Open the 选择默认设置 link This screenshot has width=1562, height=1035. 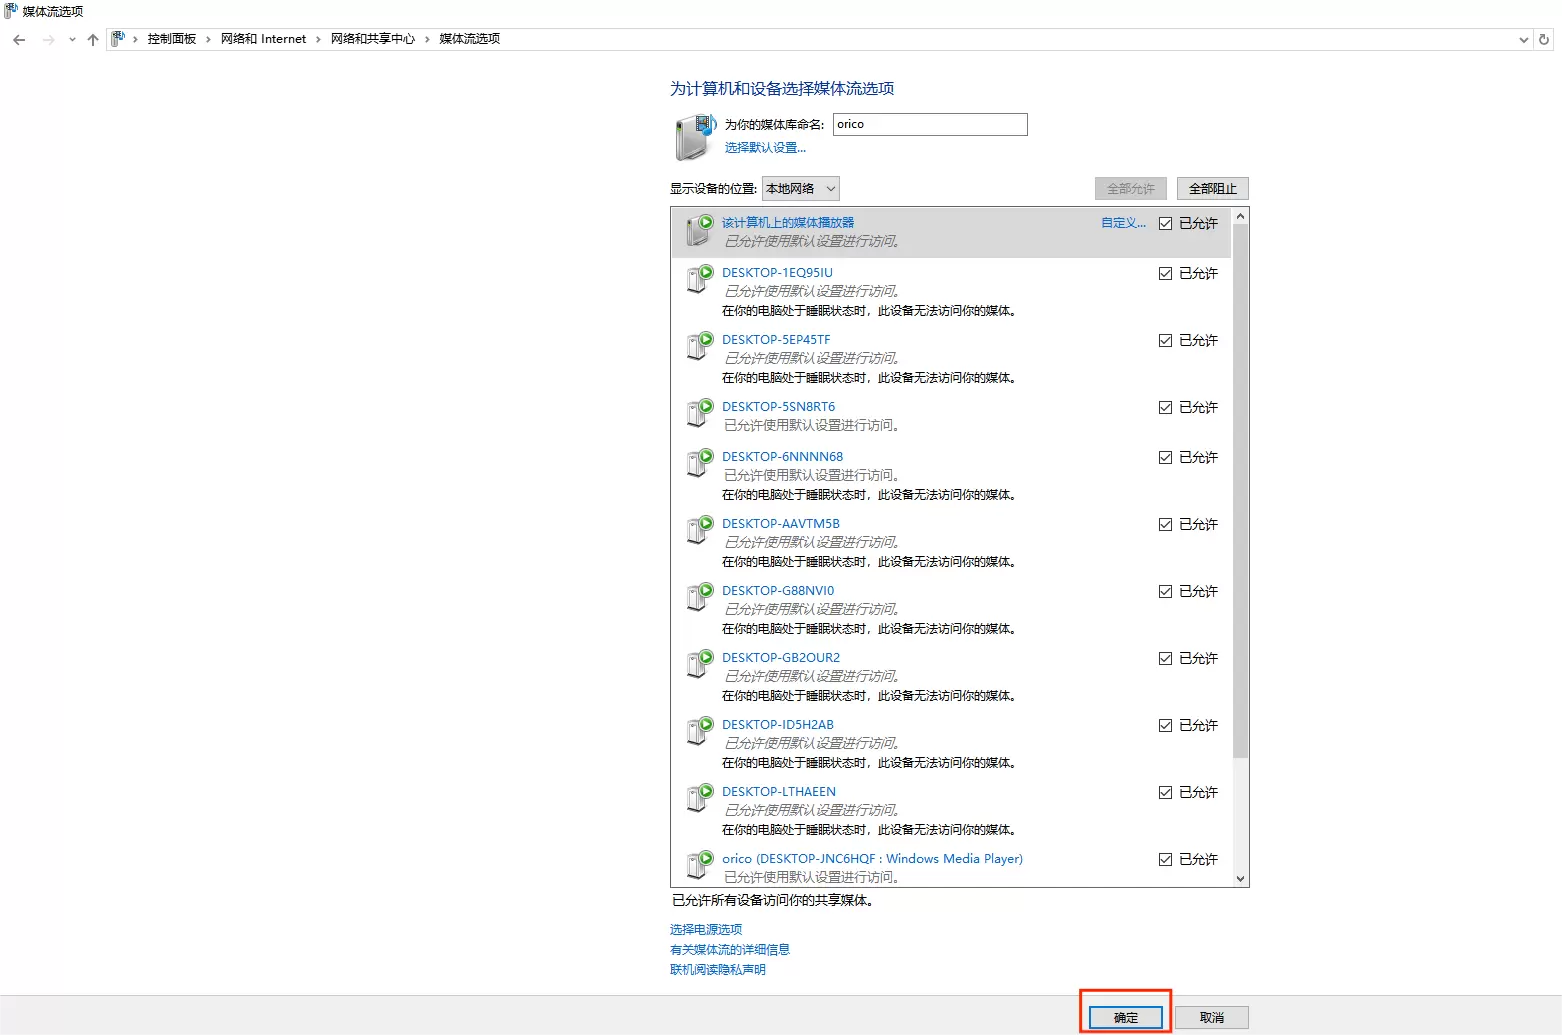765,148
